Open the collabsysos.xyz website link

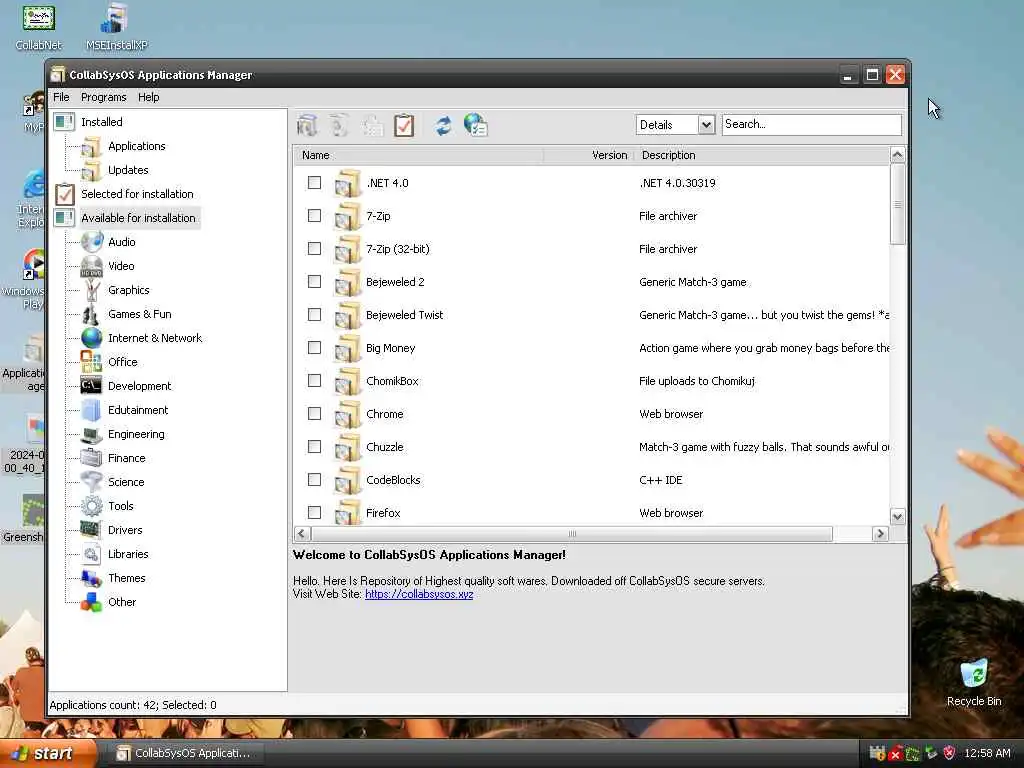pos(419,594)
